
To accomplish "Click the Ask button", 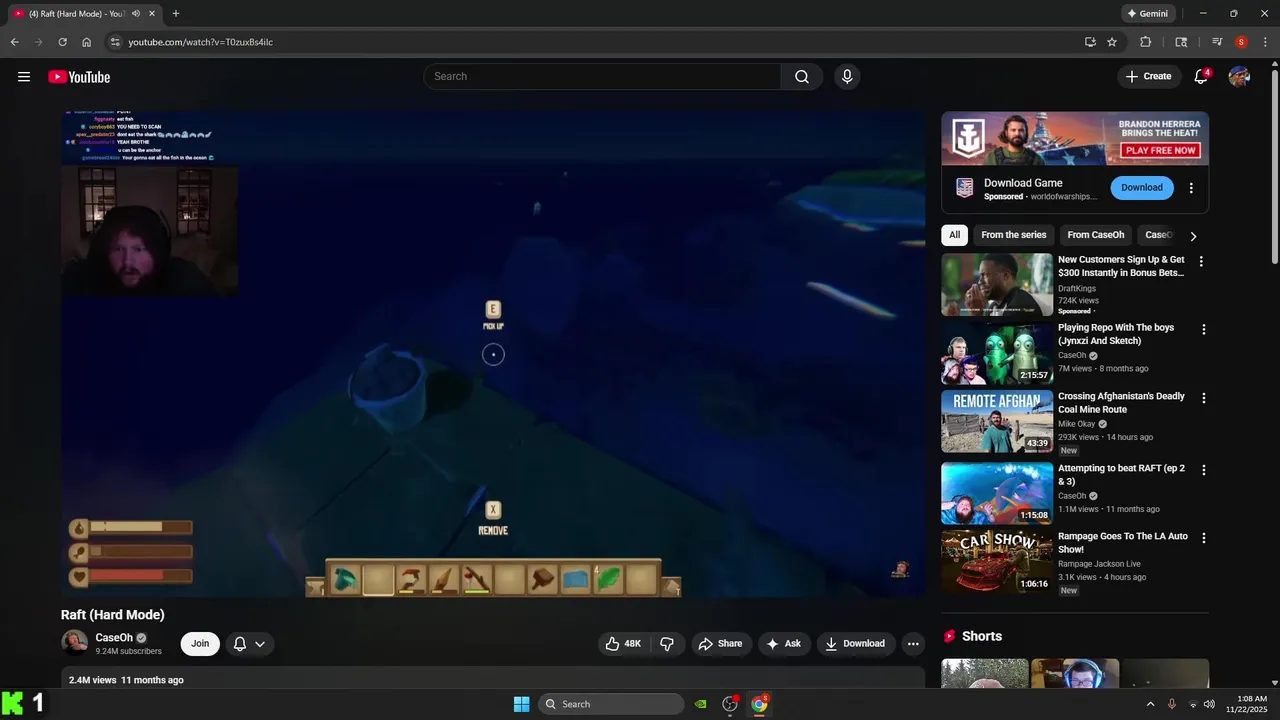I will [783, 644].
